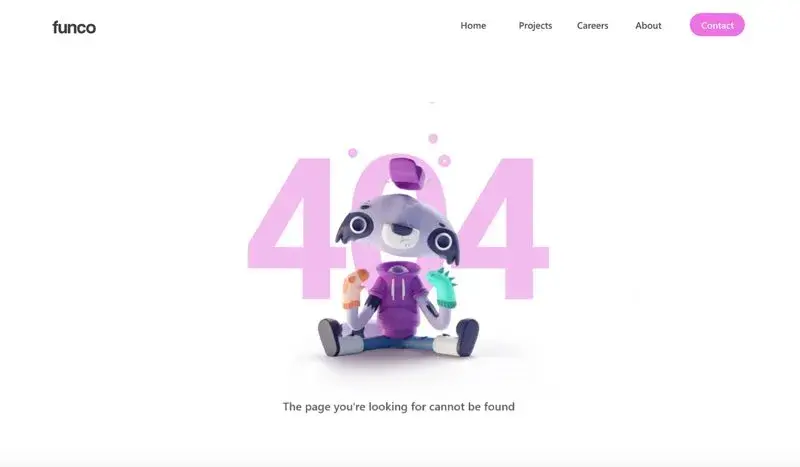Click the floating purple cube above the character
Screen dimensions: 800x467
407,174
